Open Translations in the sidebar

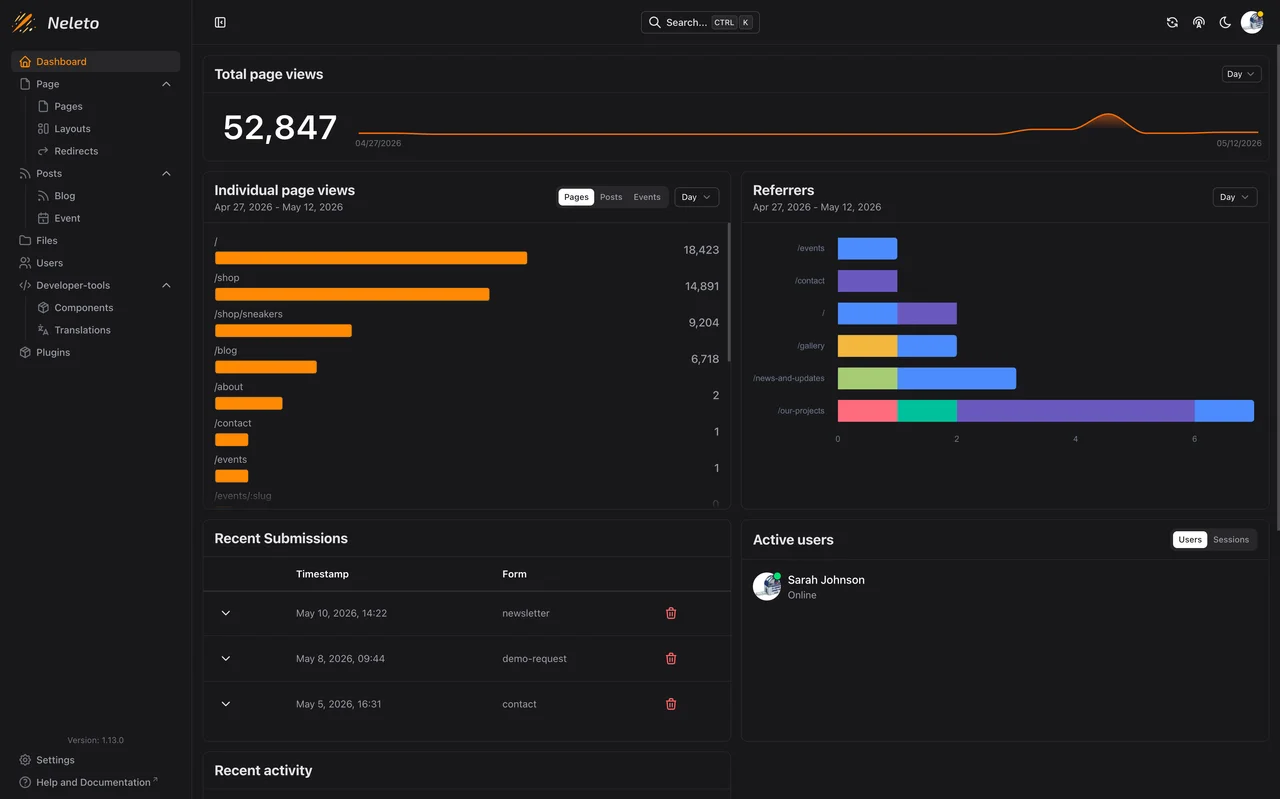[82, 330]
